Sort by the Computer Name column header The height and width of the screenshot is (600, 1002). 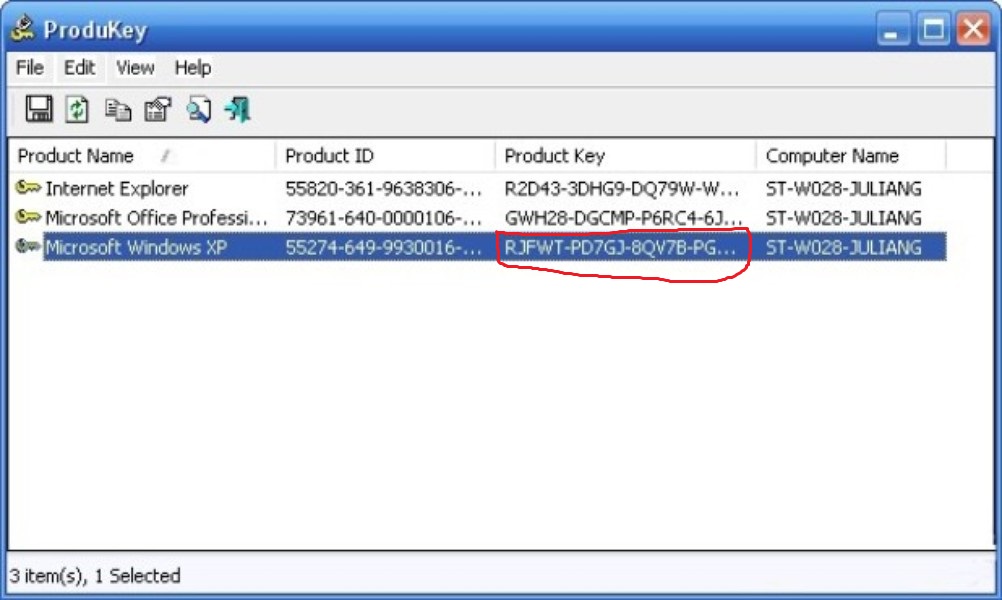pyautogui.click(x=851, y=155)
